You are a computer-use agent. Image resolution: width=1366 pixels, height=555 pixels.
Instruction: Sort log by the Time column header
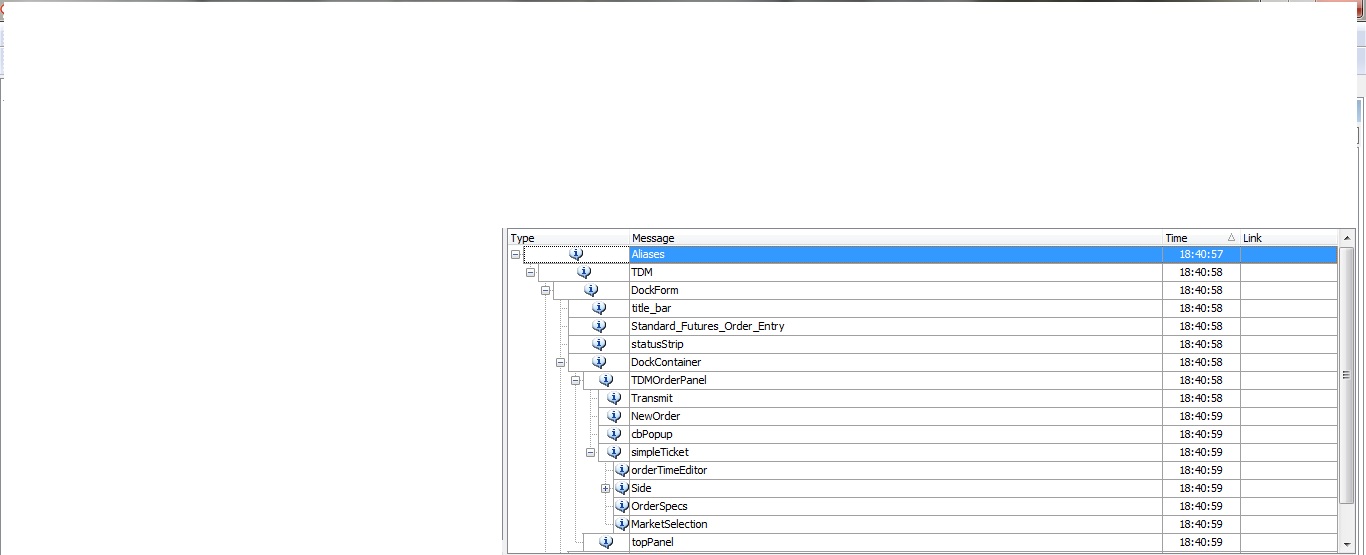tap(1198, 238)
